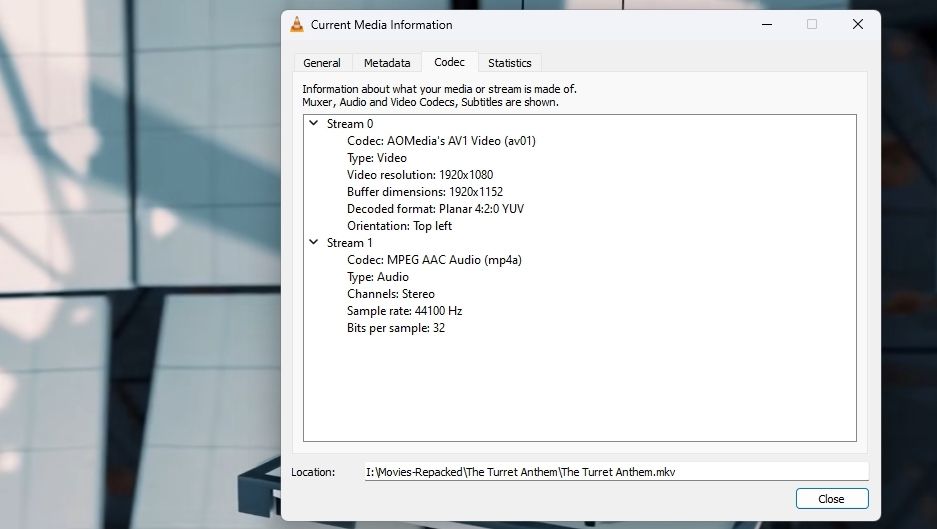The width and height of the screenshot is (937, 529).
Task: Minimize the Current Media Information window
Action: coord(767,25)
